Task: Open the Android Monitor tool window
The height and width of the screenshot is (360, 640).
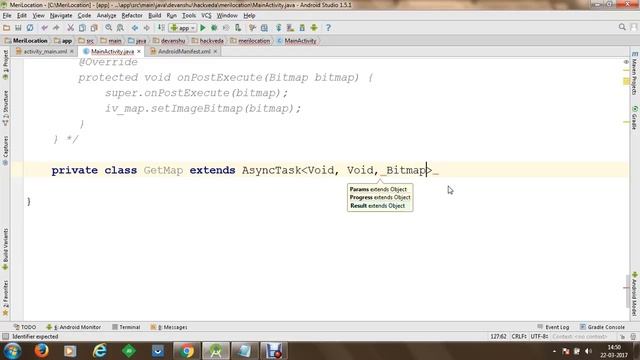Action: point(73,327)
